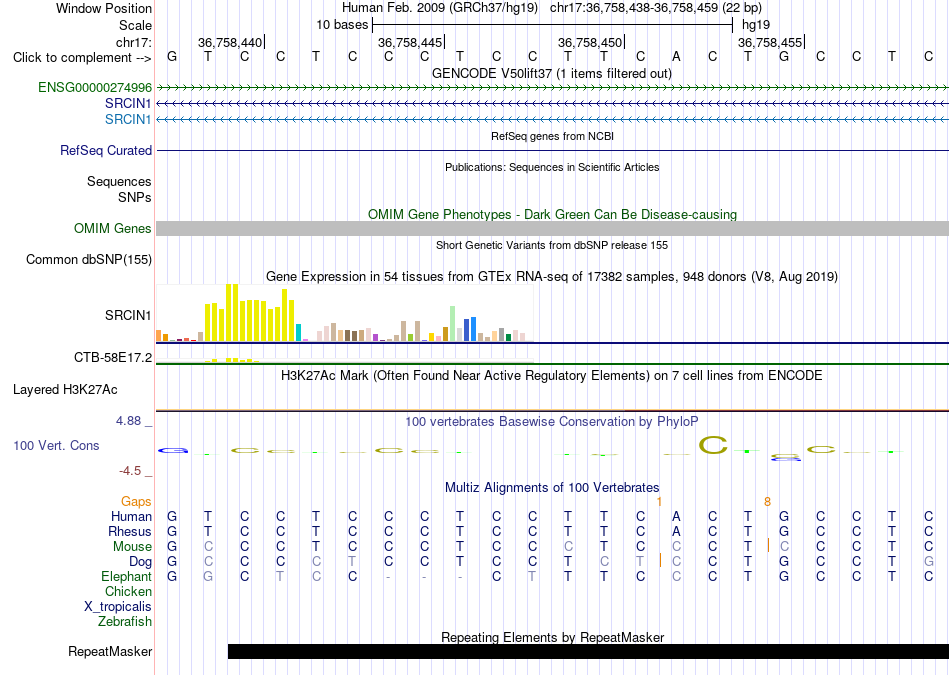Click the RepeatMasker track label

coord(110,651)
